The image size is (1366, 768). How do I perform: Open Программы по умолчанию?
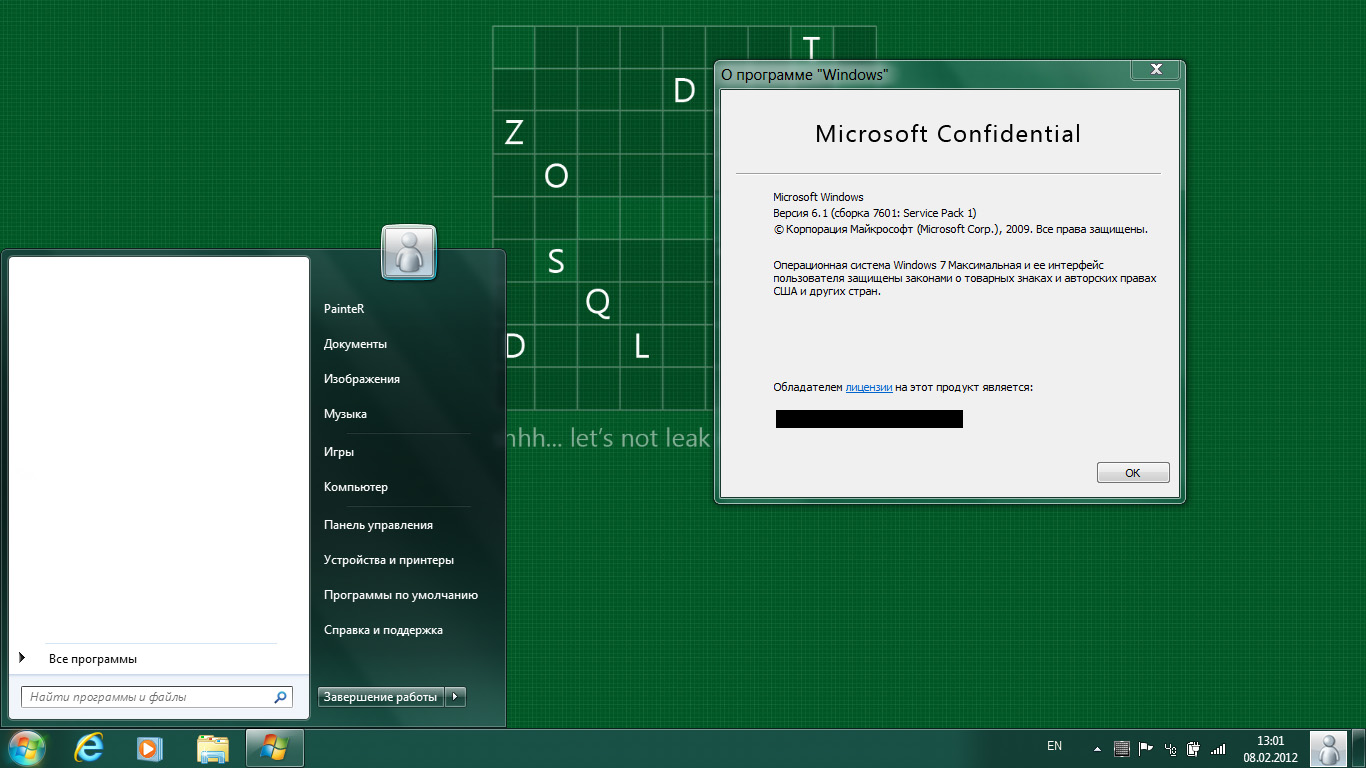click(401, 595)
